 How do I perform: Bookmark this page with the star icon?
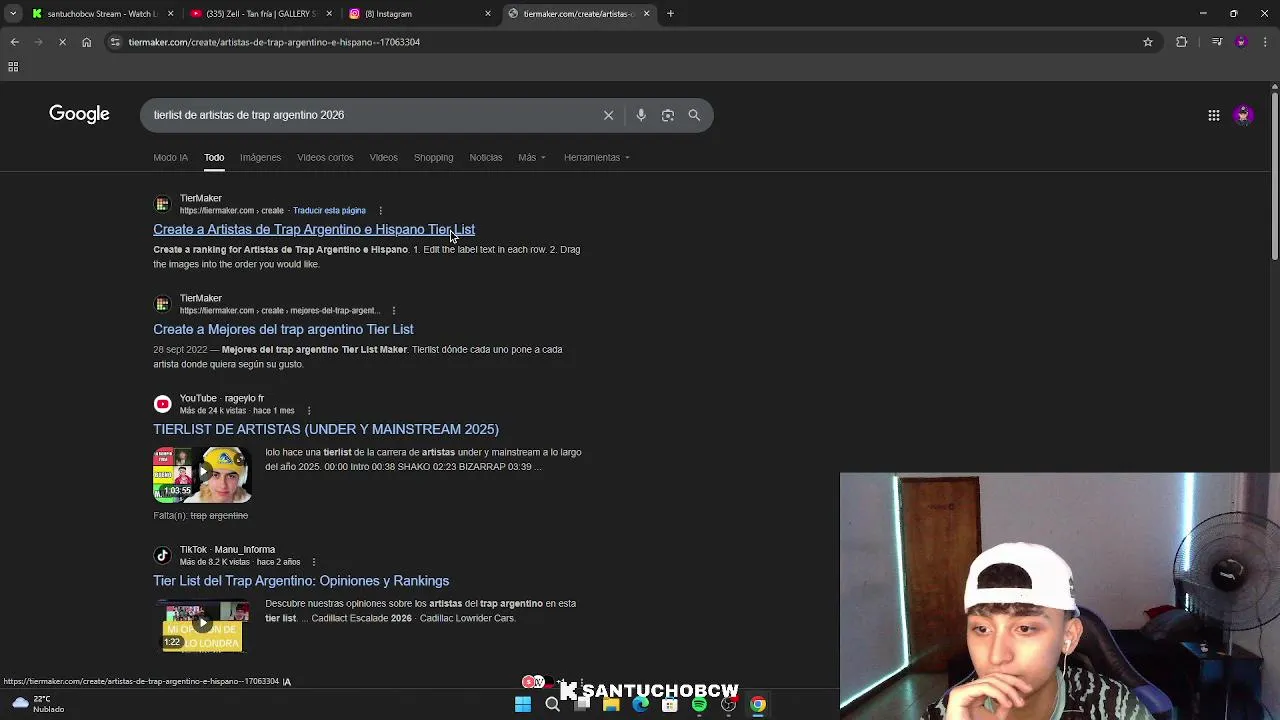point(1148,42)
